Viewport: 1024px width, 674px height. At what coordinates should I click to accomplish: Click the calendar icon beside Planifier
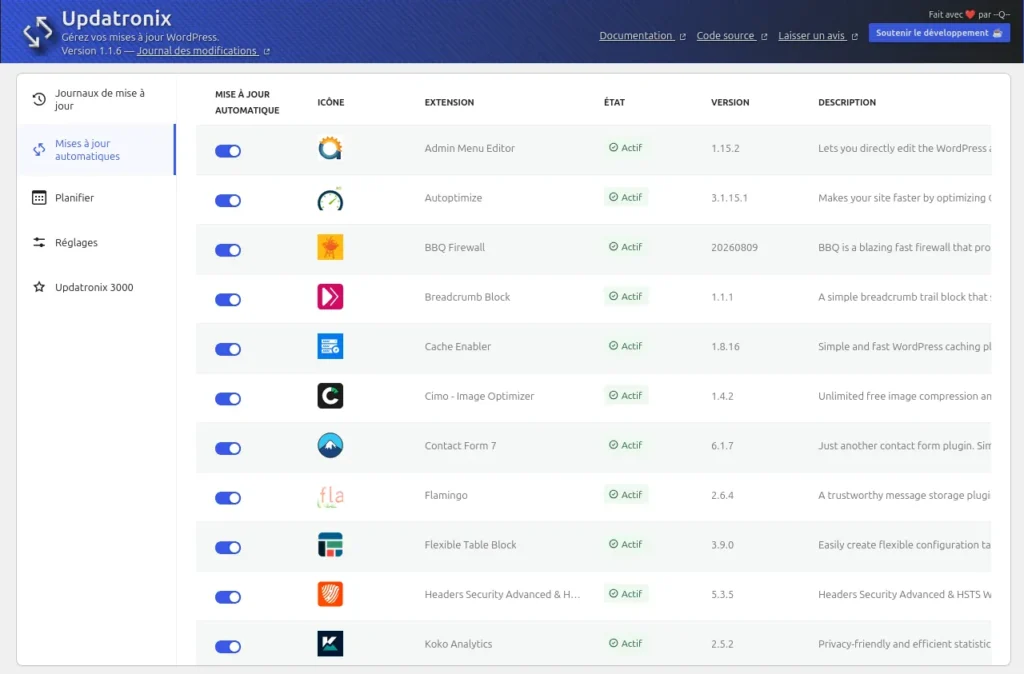coord(39,198)
